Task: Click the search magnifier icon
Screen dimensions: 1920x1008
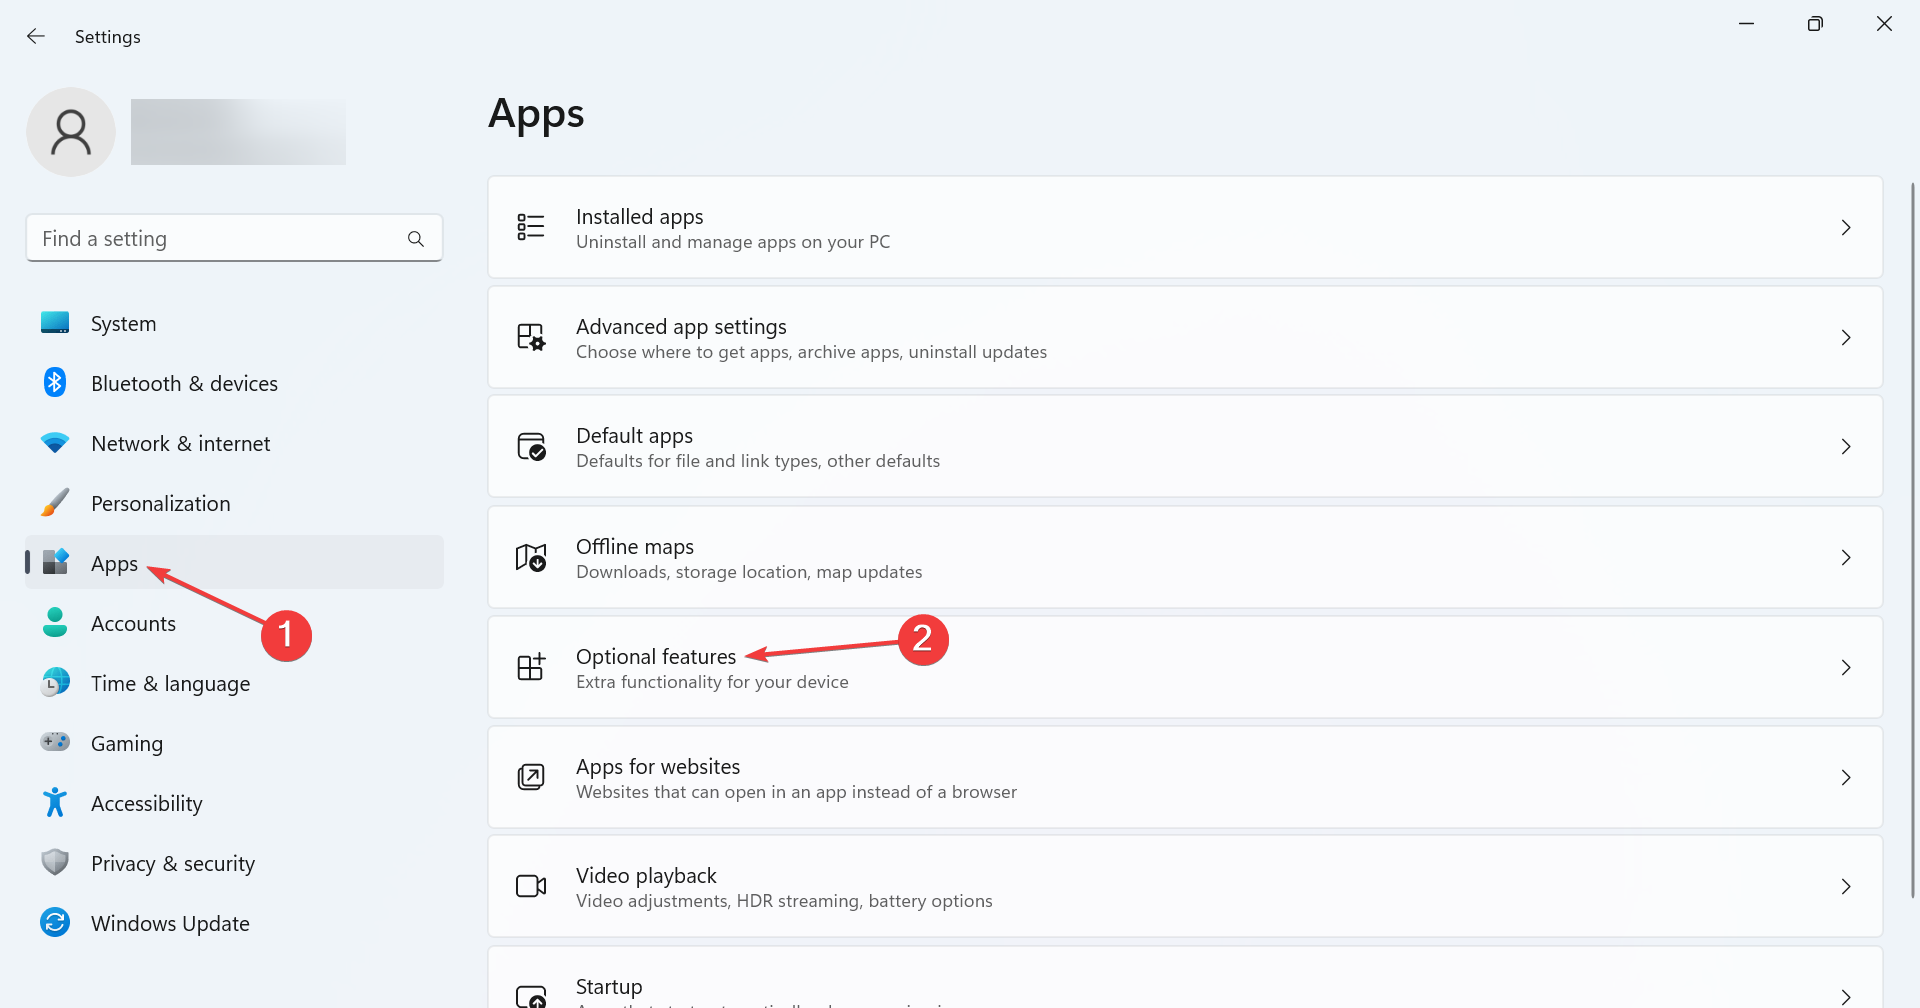Action: (416, 239)
